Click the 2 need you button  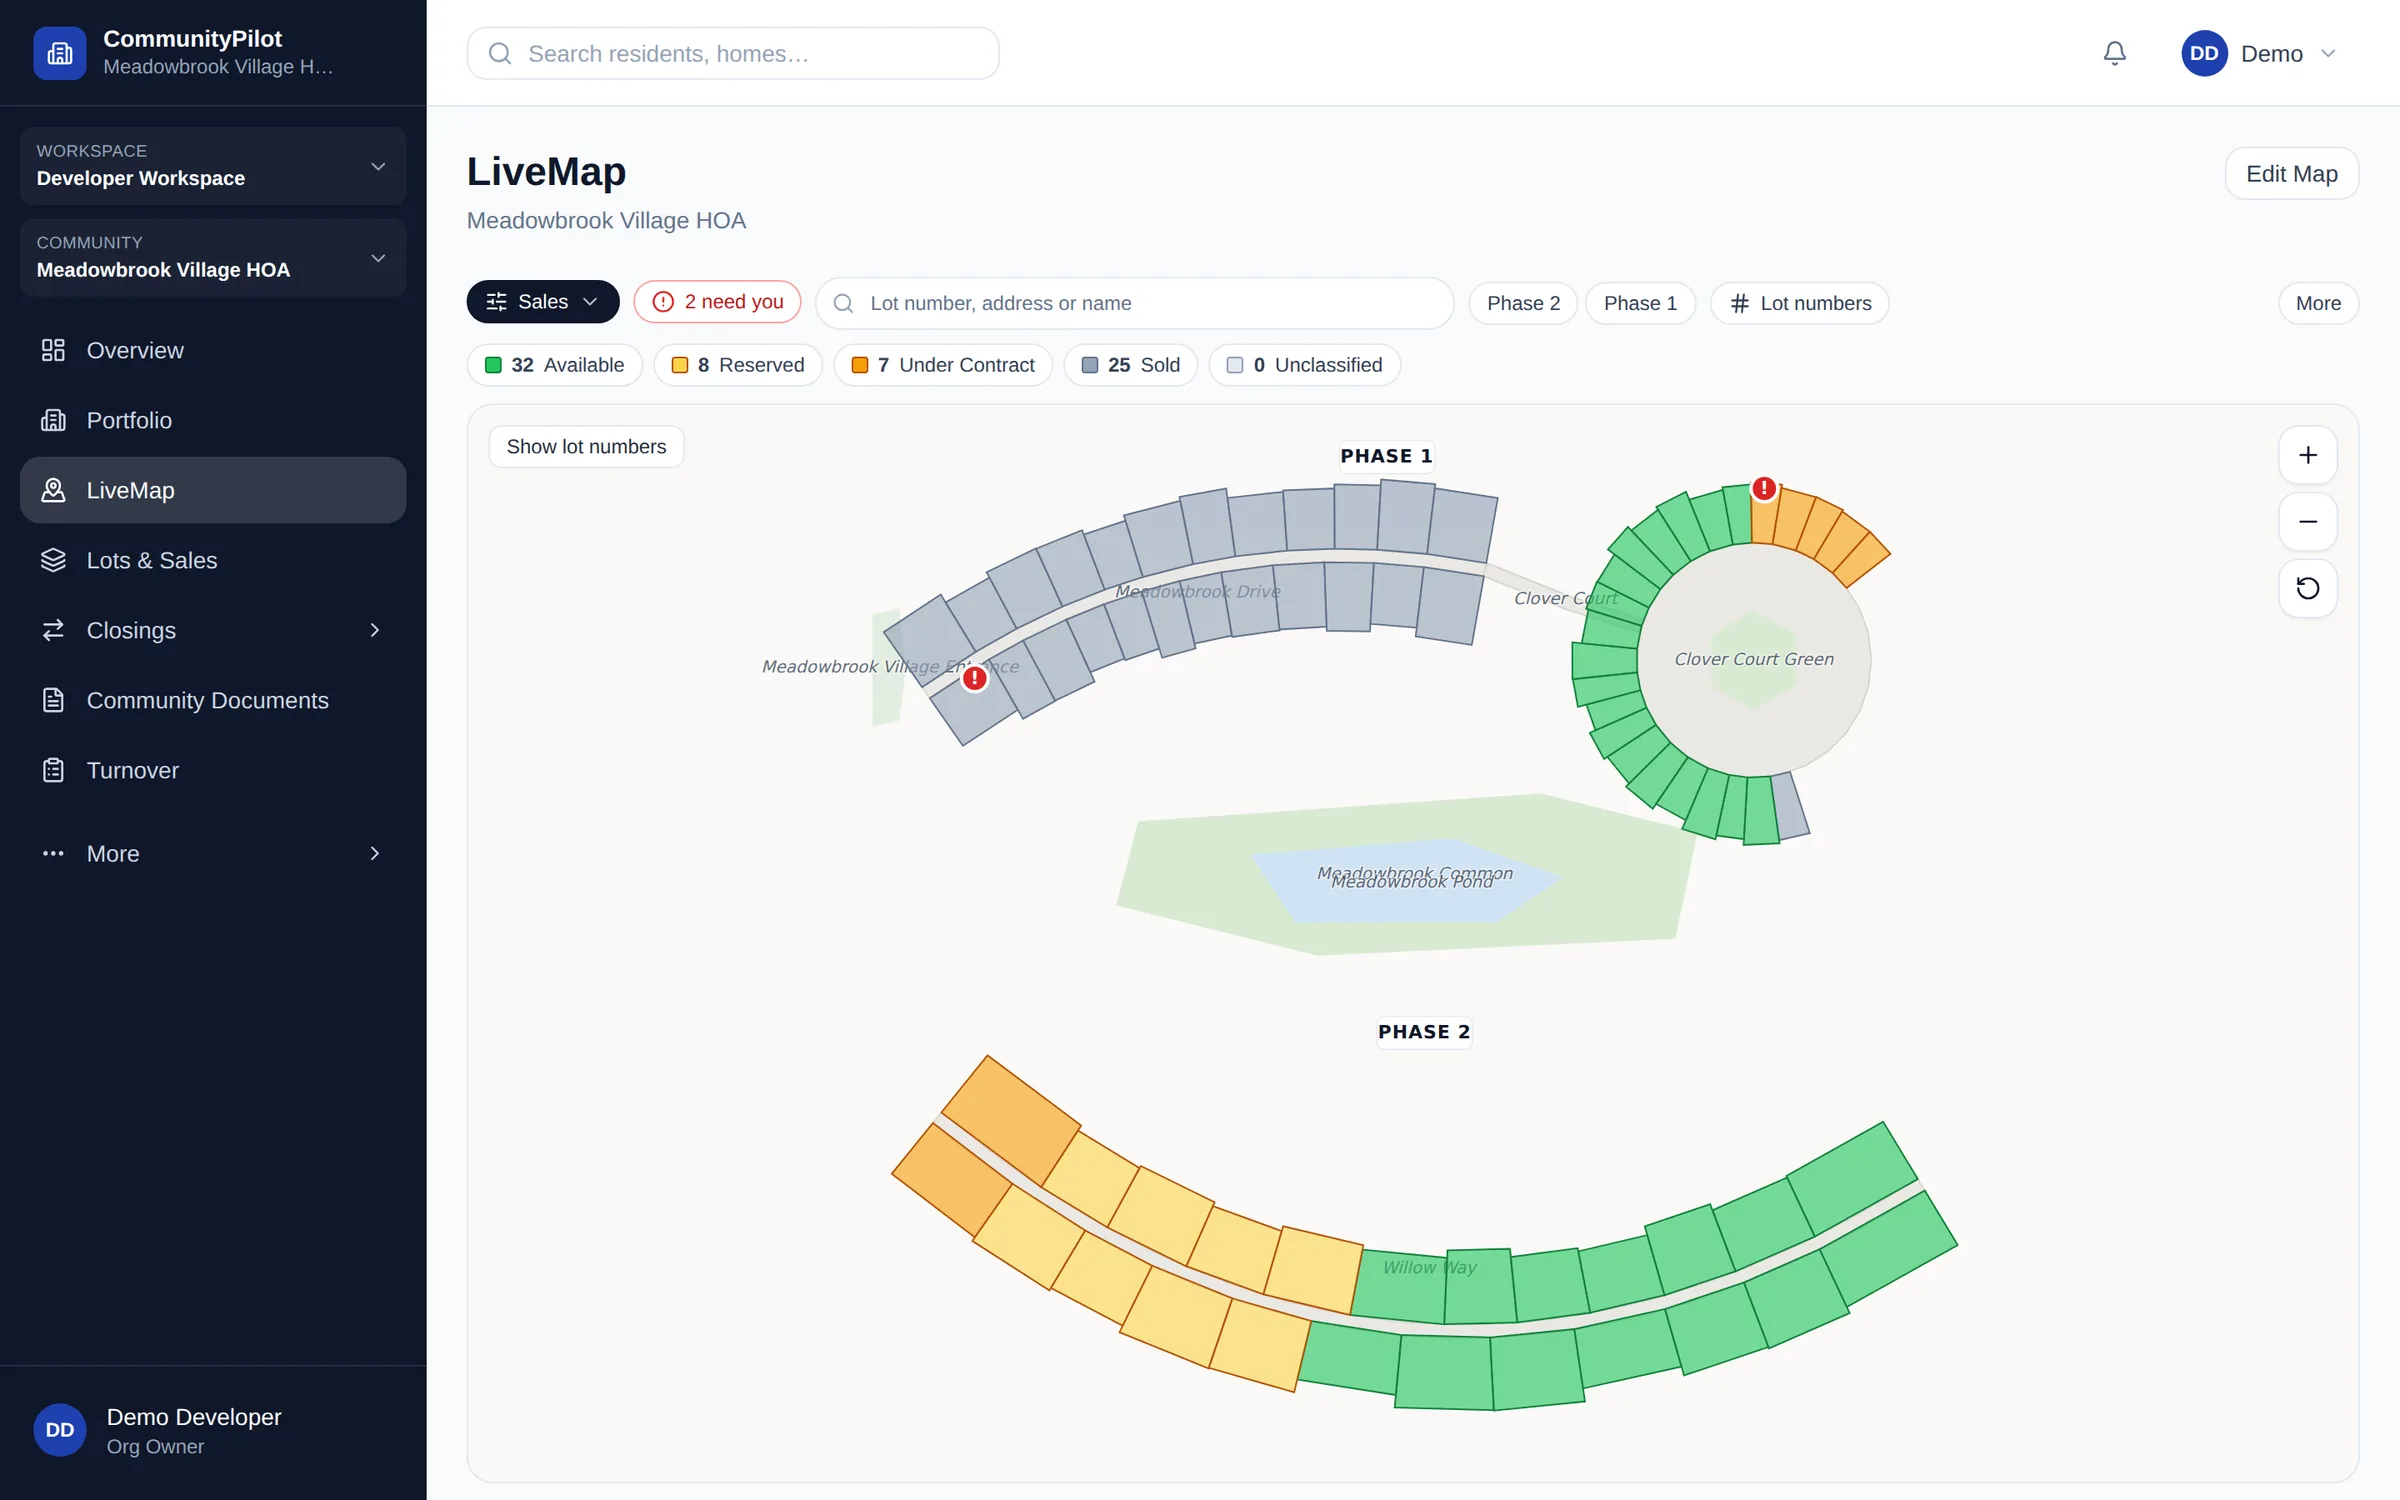[717, 302]
